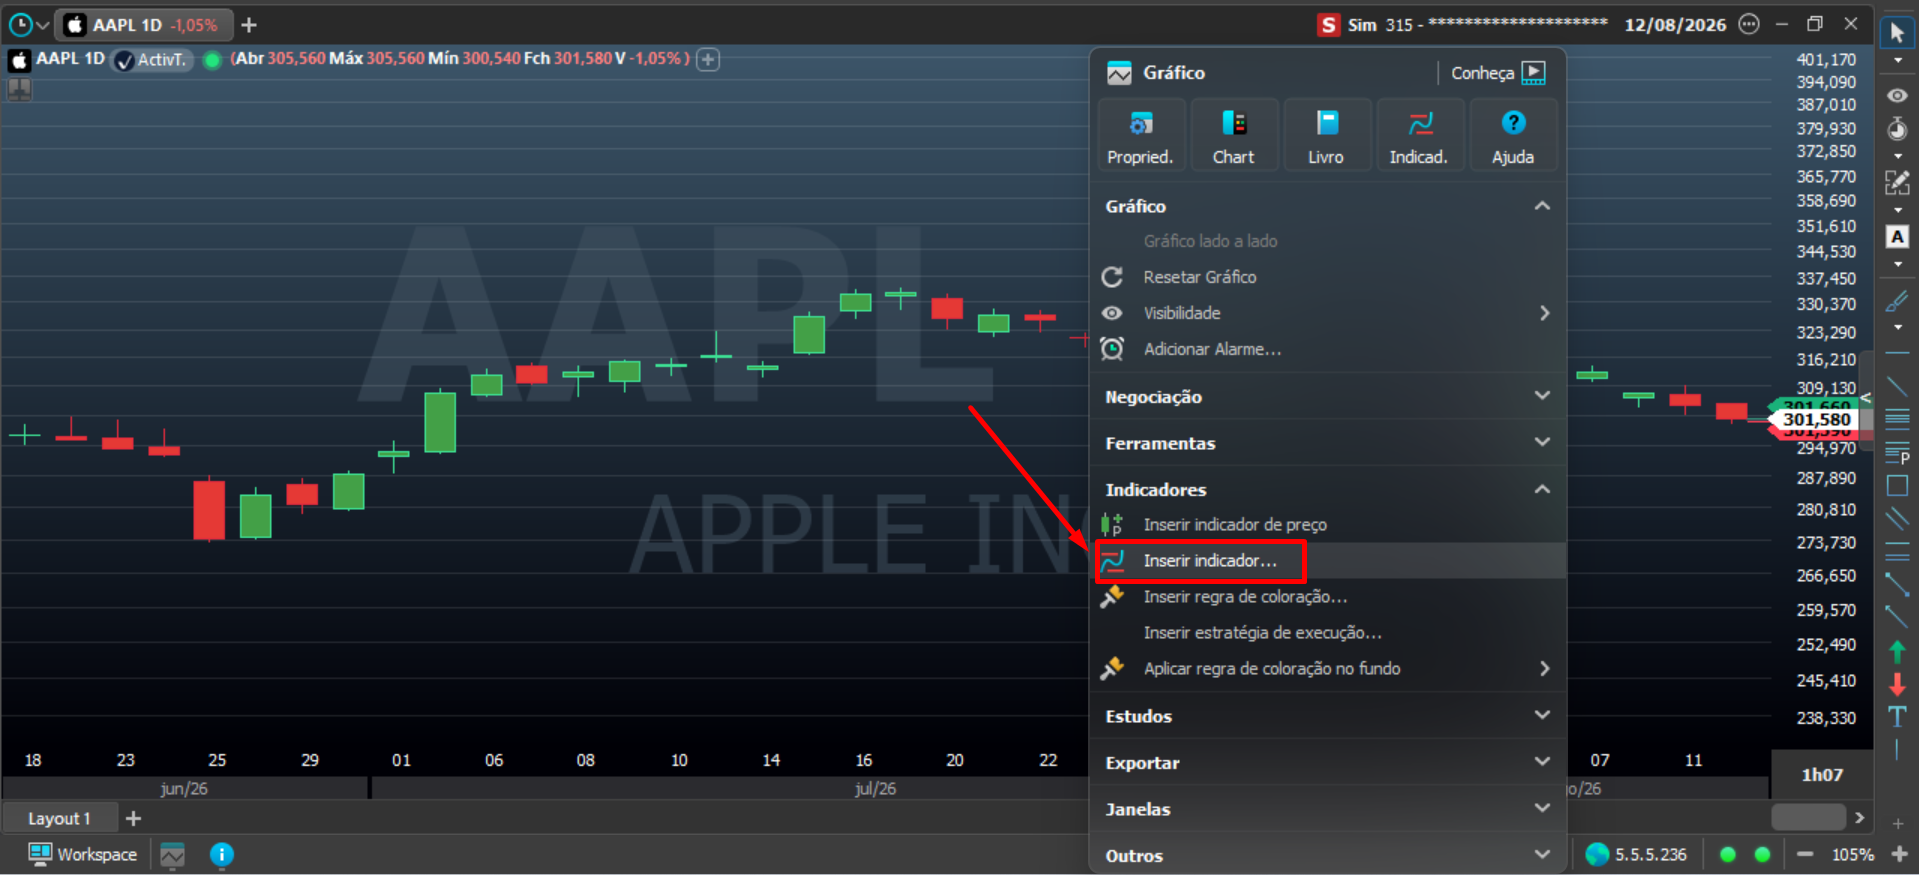
Task: Click the 301,580 current price label
Action: coord(1816,420)
